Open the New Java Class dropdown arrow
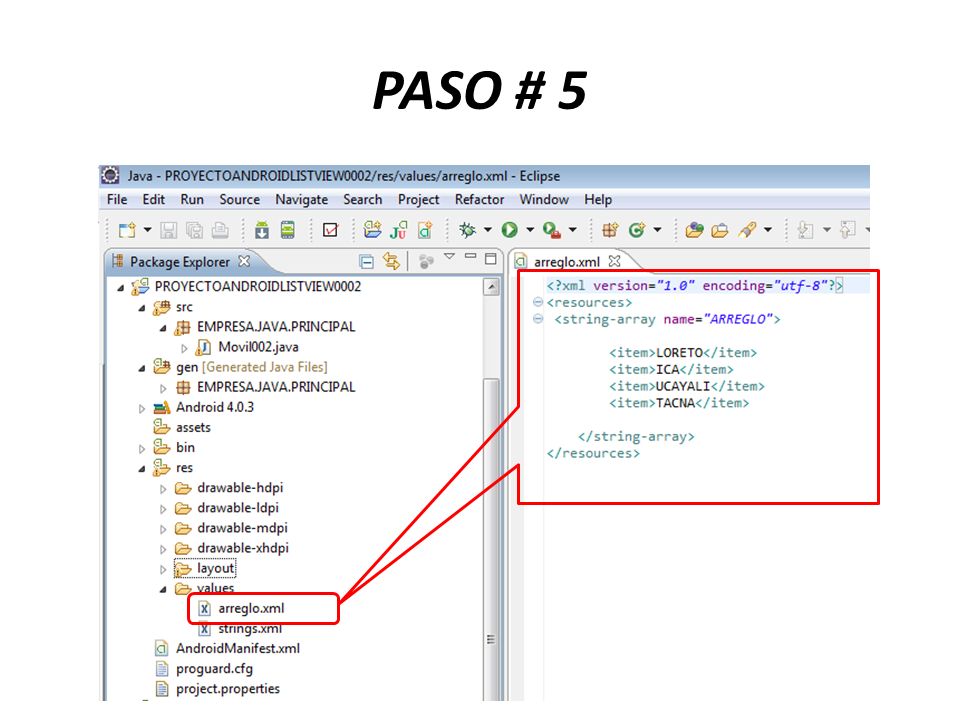960x720 pixels. (x=658, y=230)
